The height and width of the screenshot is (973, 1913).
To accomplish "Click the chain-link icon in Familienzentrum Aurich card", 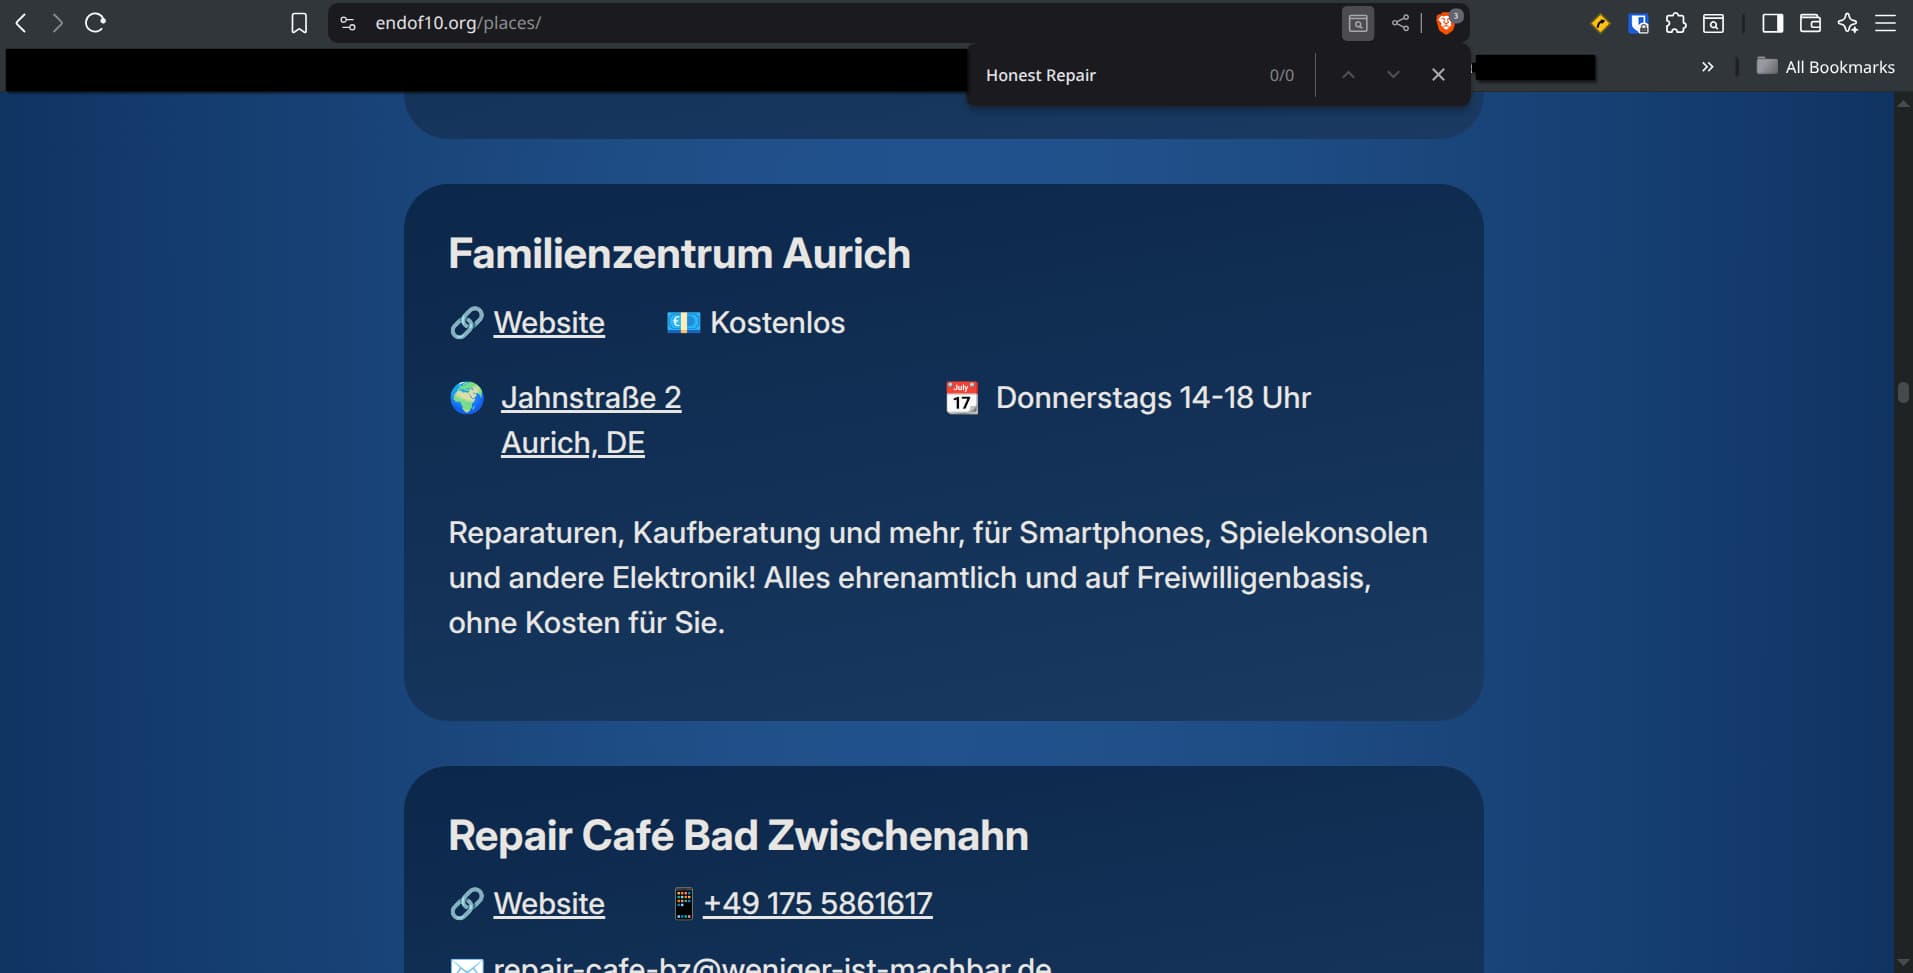I will [467, 323].
